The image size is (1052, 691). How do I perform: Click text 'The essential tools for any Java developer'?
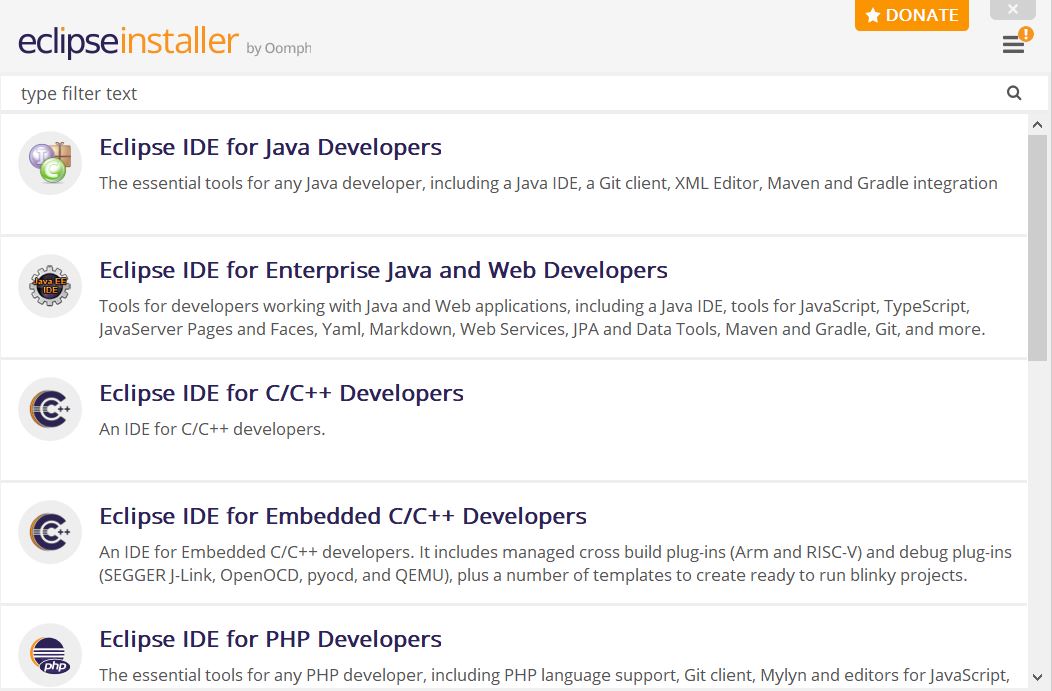(262, 183)
